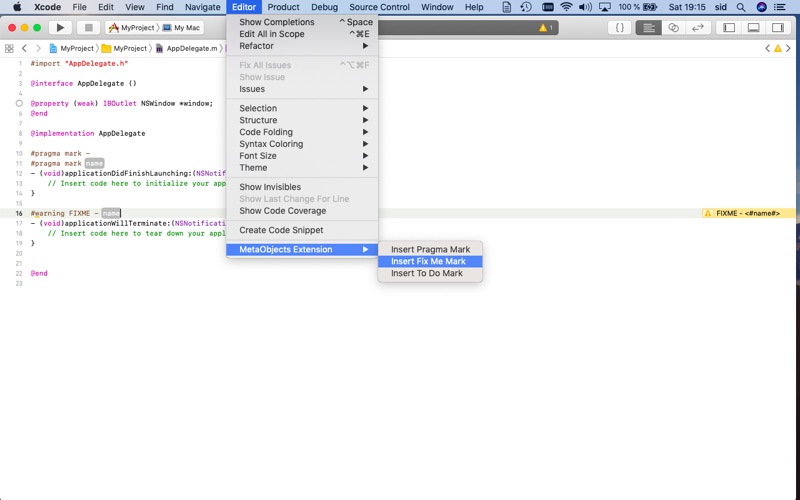Click the battery status indicator
This screenshot has height=500, width=800.
tap(638, 7)
